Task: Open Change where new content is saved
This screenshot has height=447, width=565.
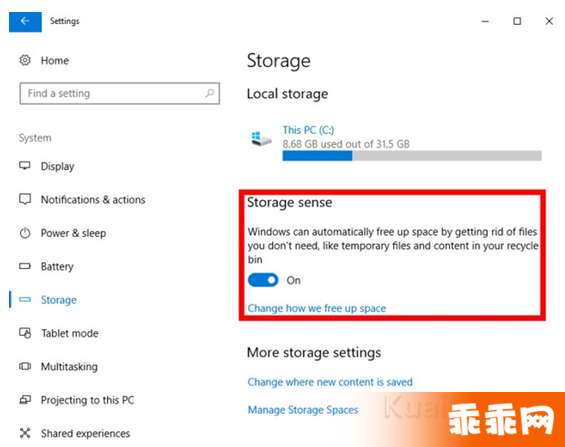Action: pyautogui.click(x=330, y=382)
